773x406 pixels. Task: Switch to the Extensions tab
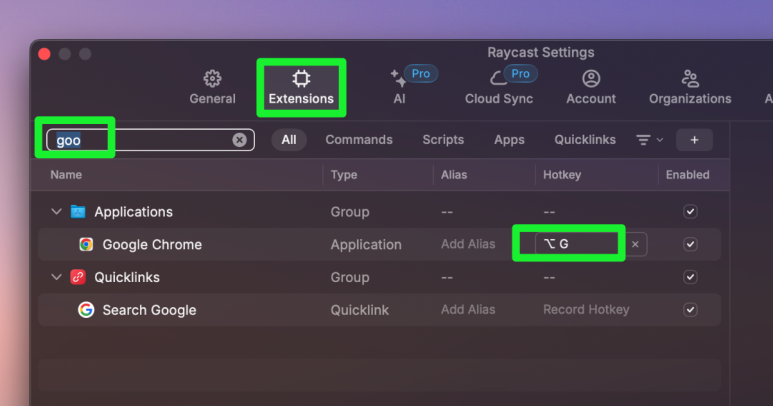[301, 87]
